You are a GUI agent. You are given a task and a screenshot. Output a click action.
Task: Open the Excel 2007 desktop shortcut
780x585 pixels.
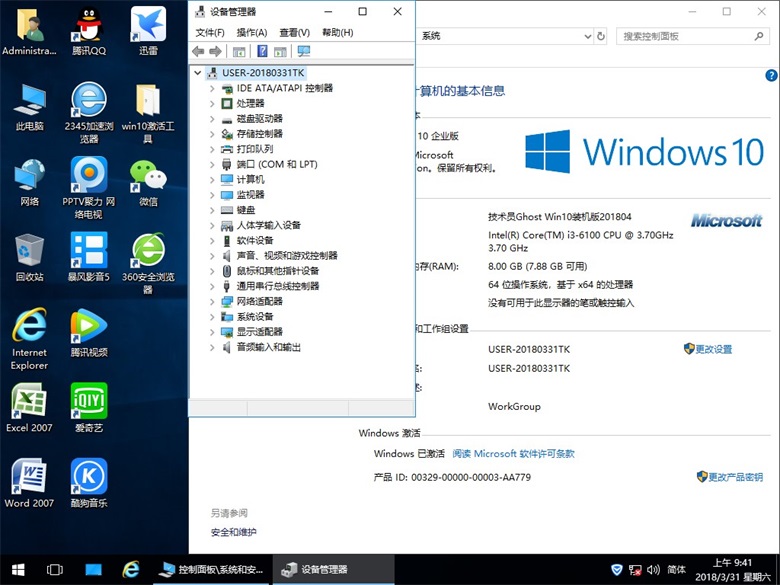tap(29, 407)
